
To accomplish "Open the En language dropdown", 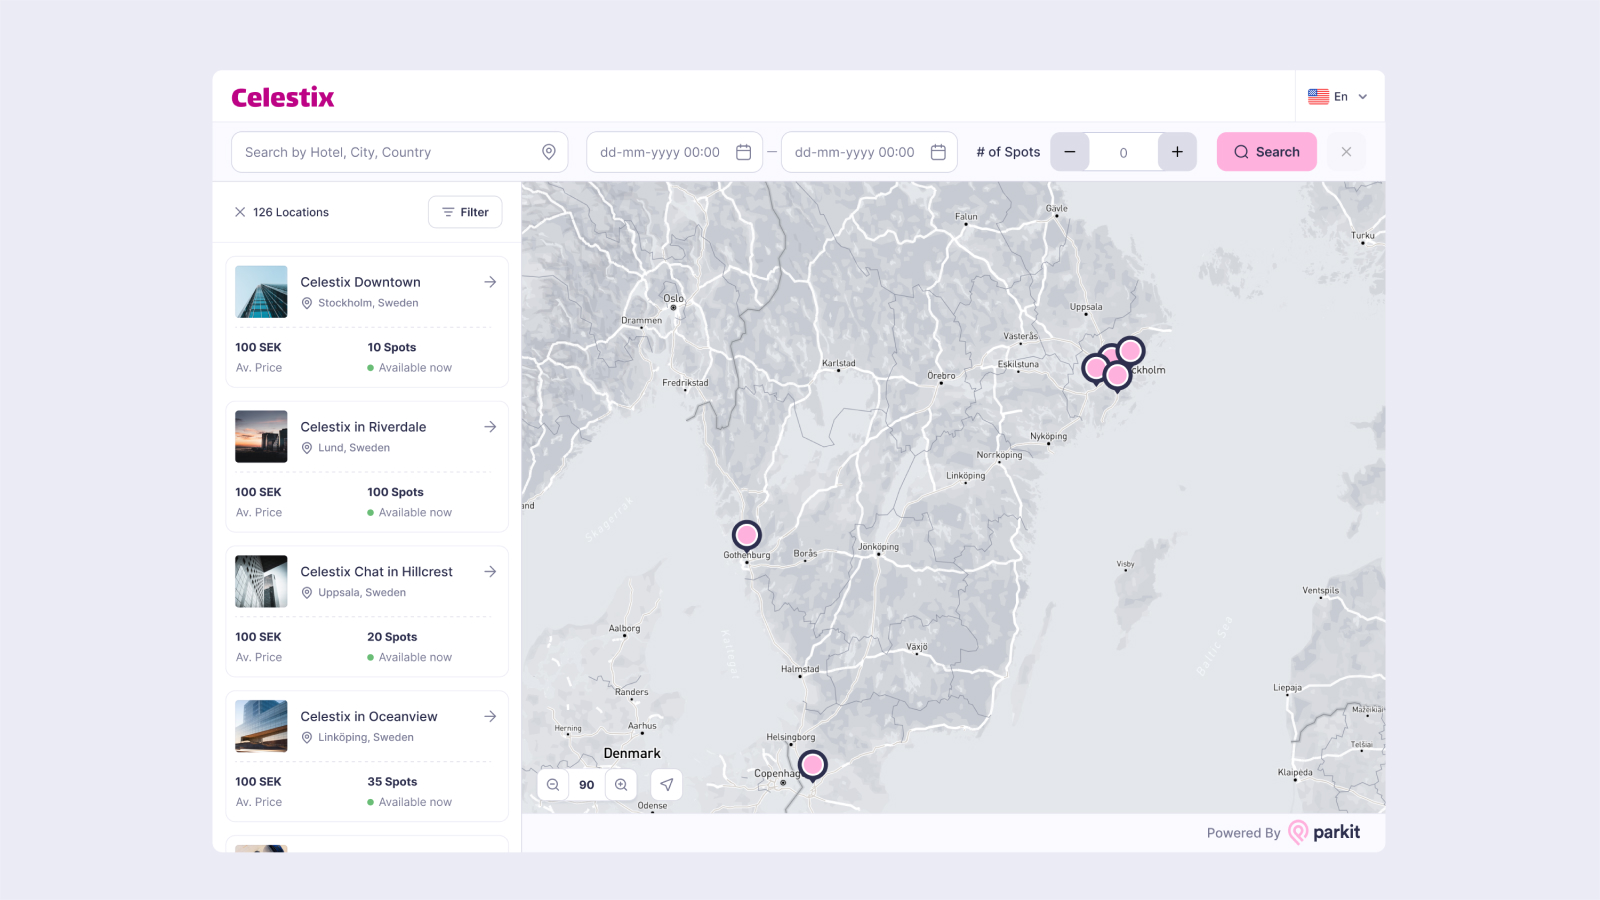I will 1338,97.
